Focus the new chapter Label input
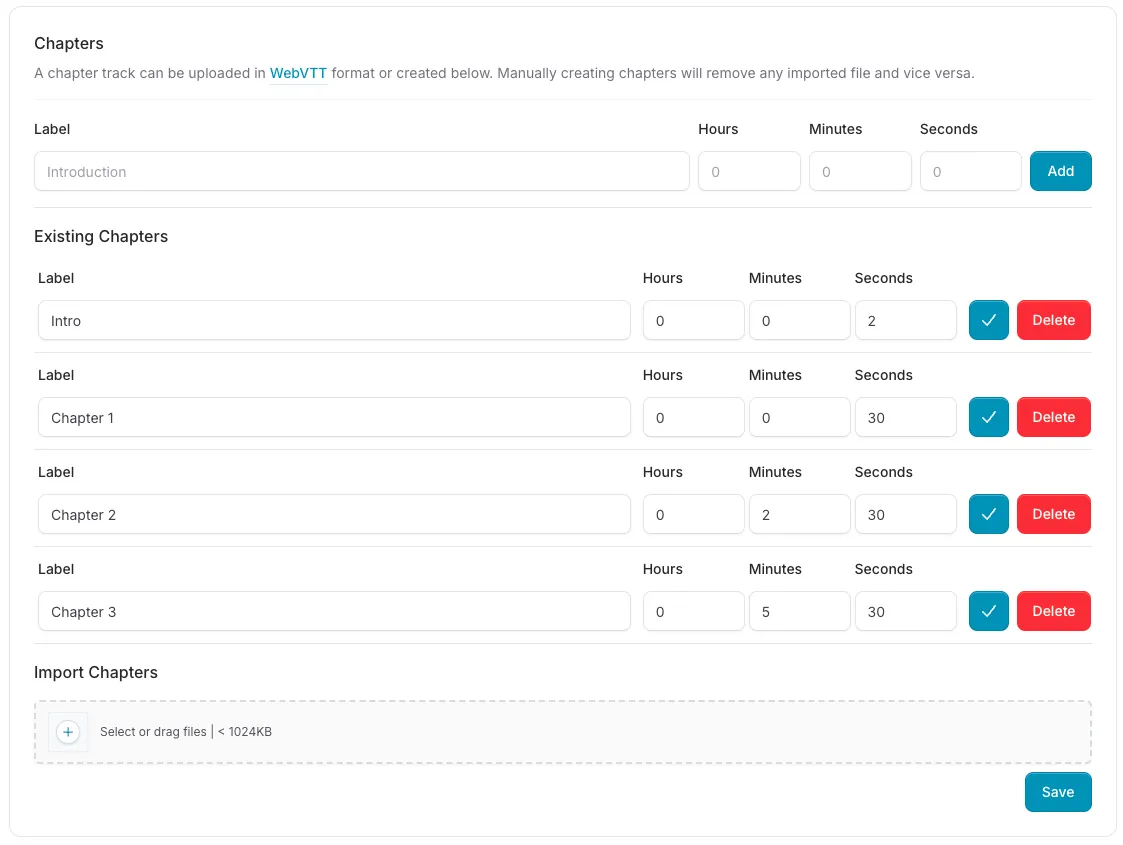1123x845 pixels. [361, 171]
